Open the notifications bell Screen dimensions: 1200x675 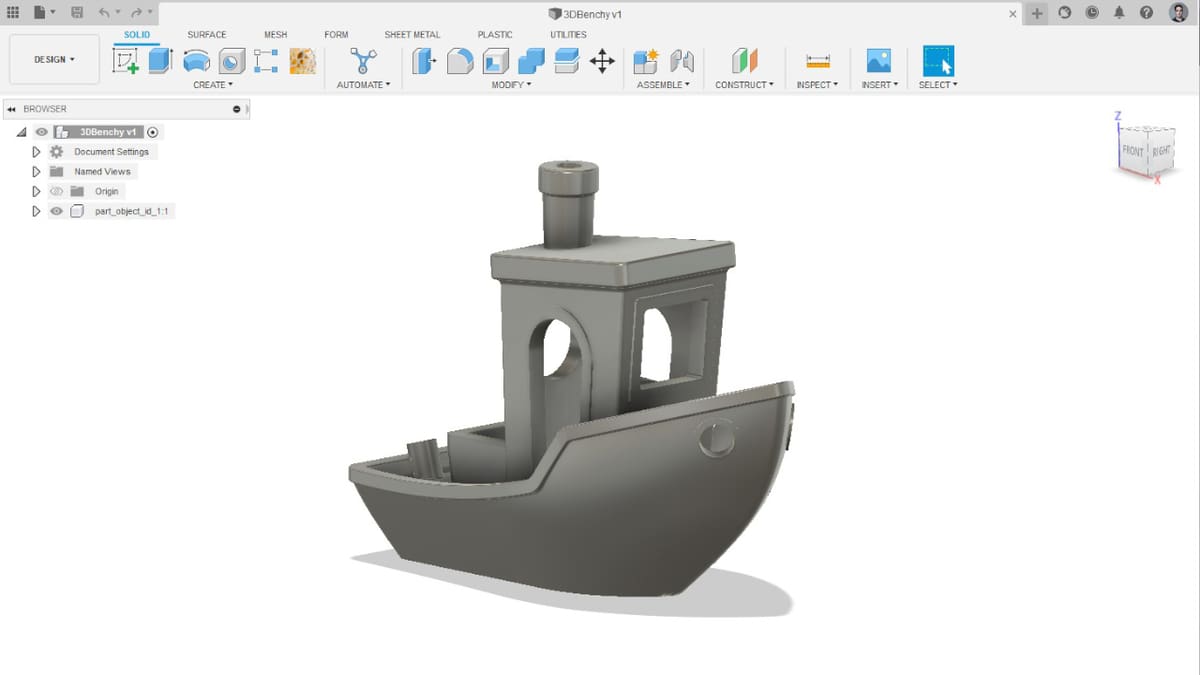pyautogui.click(x=1119, y=13)
